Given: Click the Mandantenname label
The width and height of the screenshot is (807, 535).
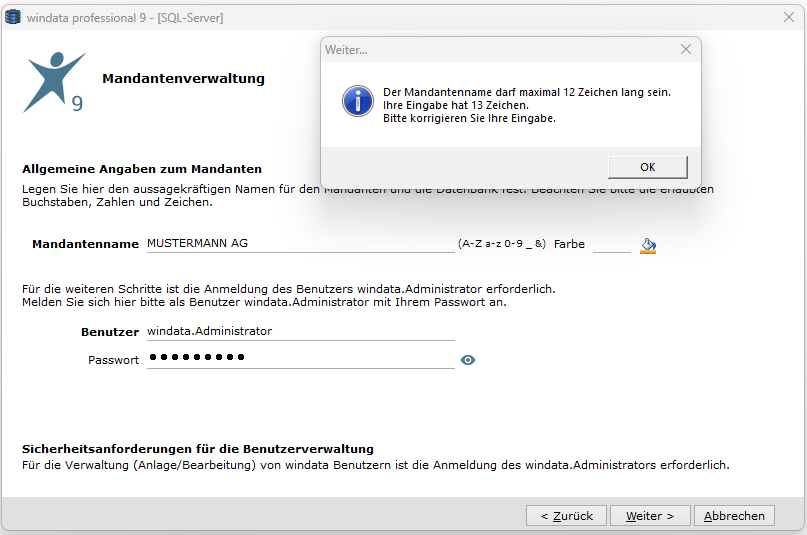Looking at the screenshot, I should tap(85, 244).
